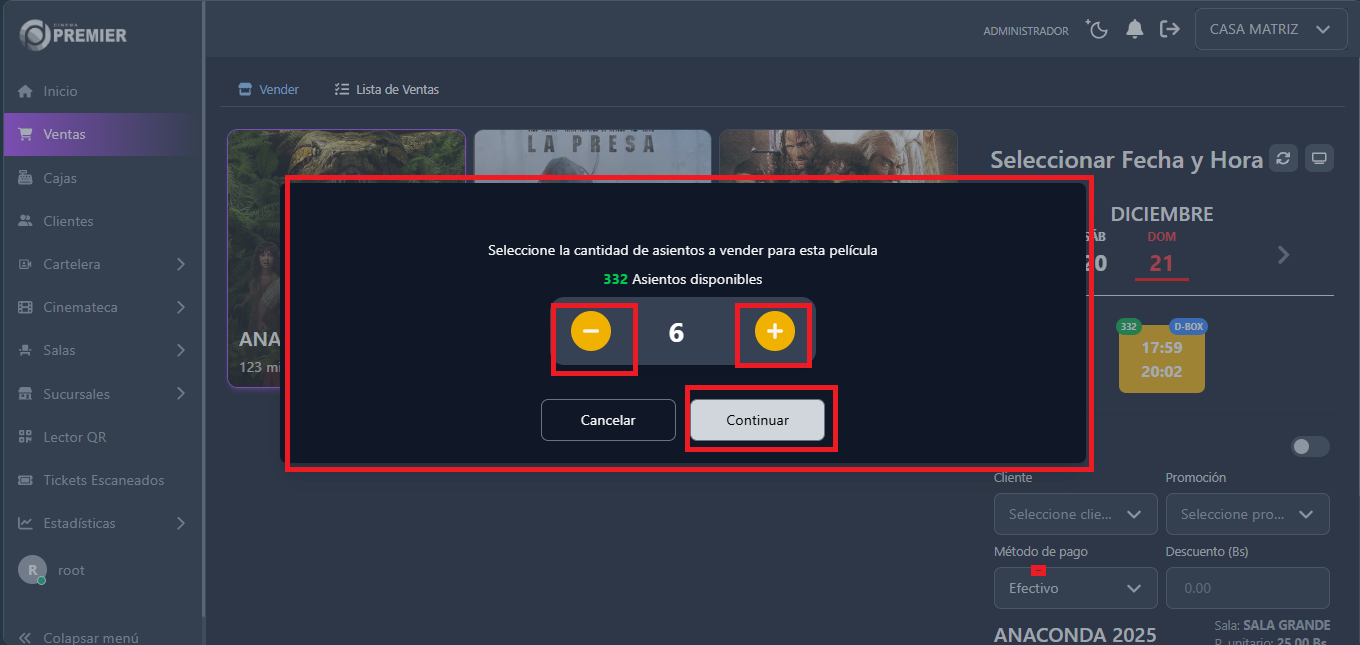Switch to the Lista de Ventas tab

[x=387, y=89]
